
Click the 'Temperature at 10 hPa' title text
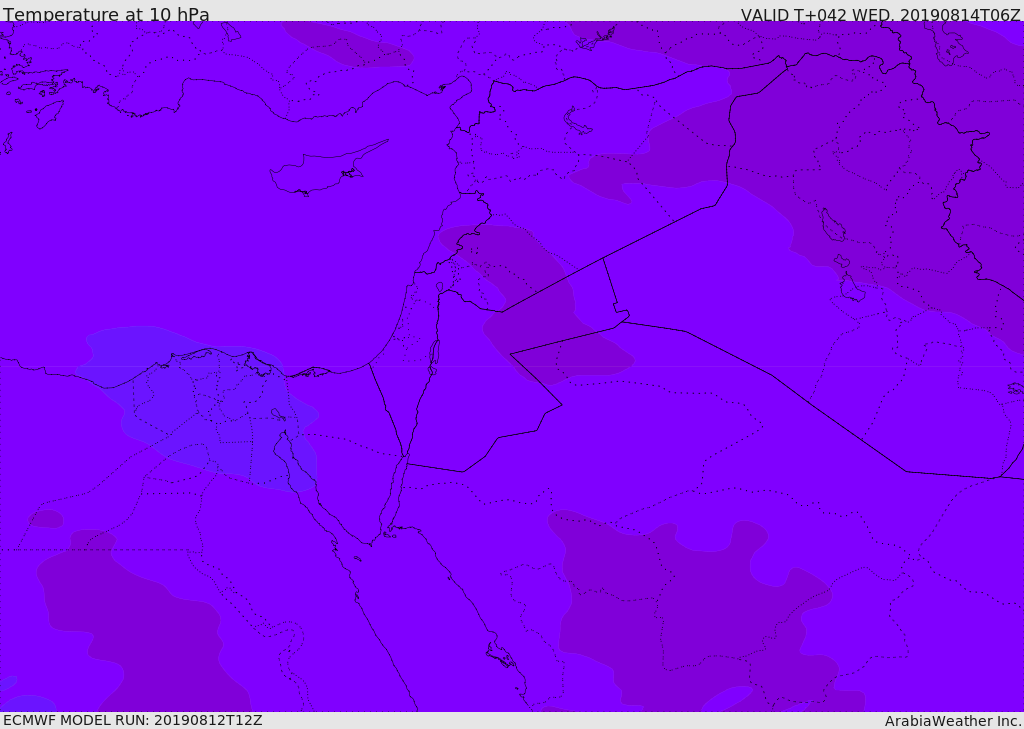coord(106,14)
